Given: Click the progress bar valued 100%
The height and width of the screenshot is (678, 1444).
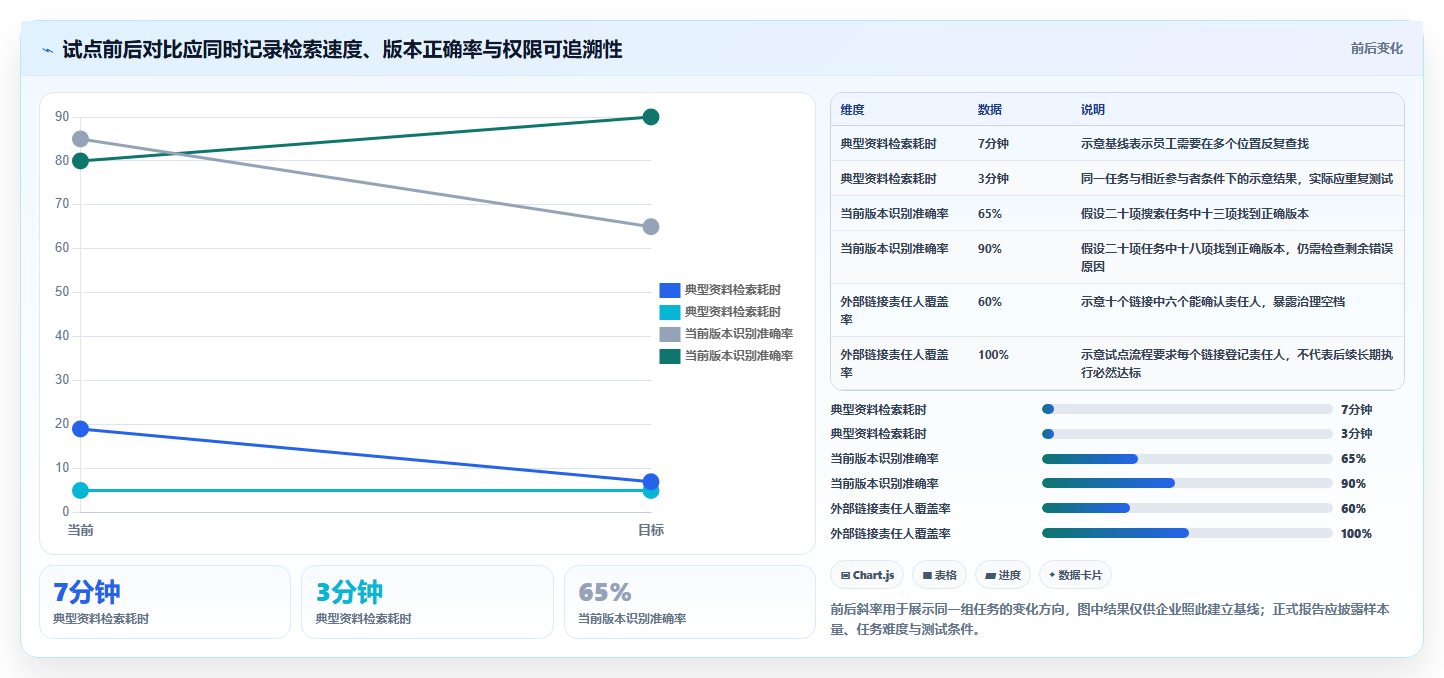Looking at the screenshot, I should (1187, 533).
